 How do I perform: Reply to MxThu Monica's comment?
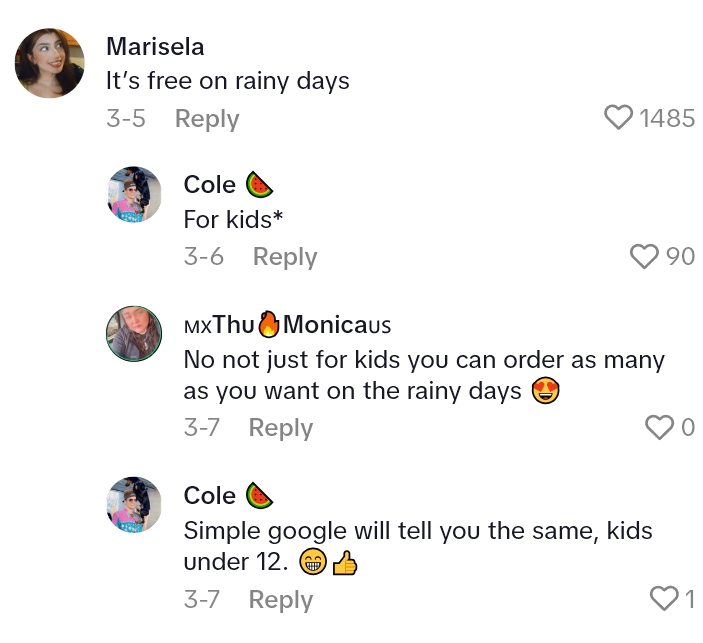coord(281,428)
